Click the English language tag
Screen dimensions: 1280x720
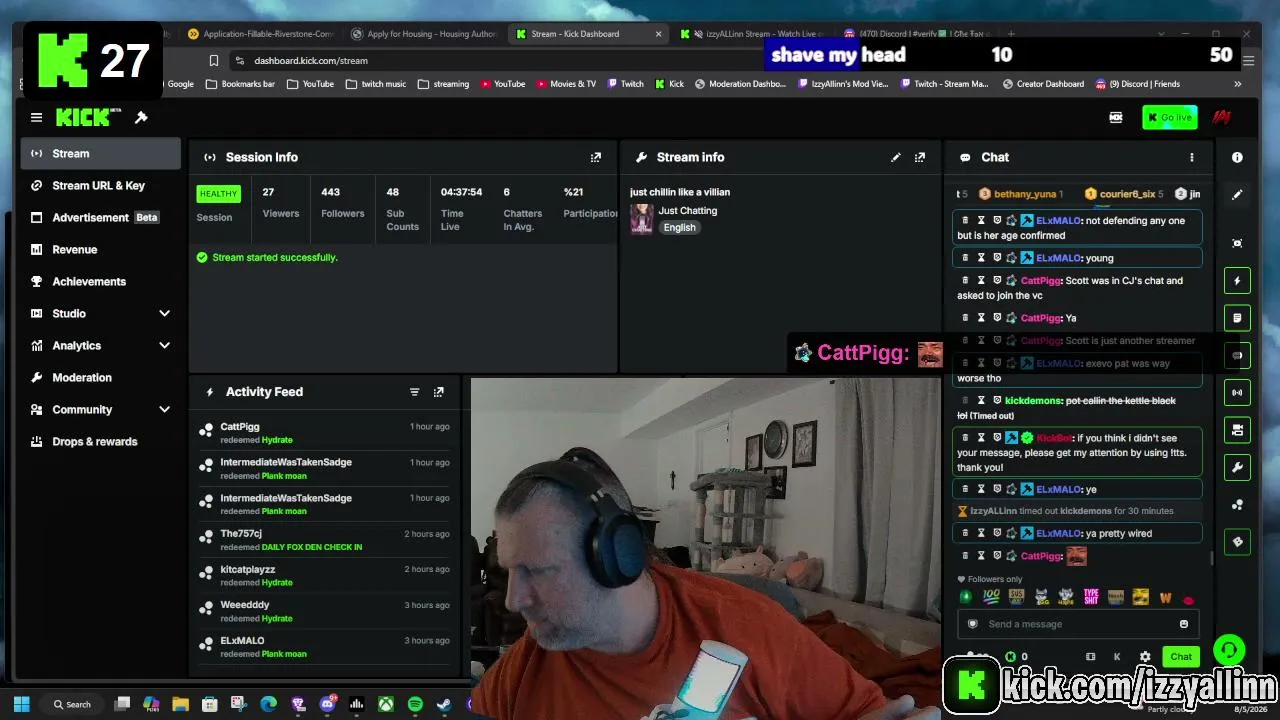679,228
